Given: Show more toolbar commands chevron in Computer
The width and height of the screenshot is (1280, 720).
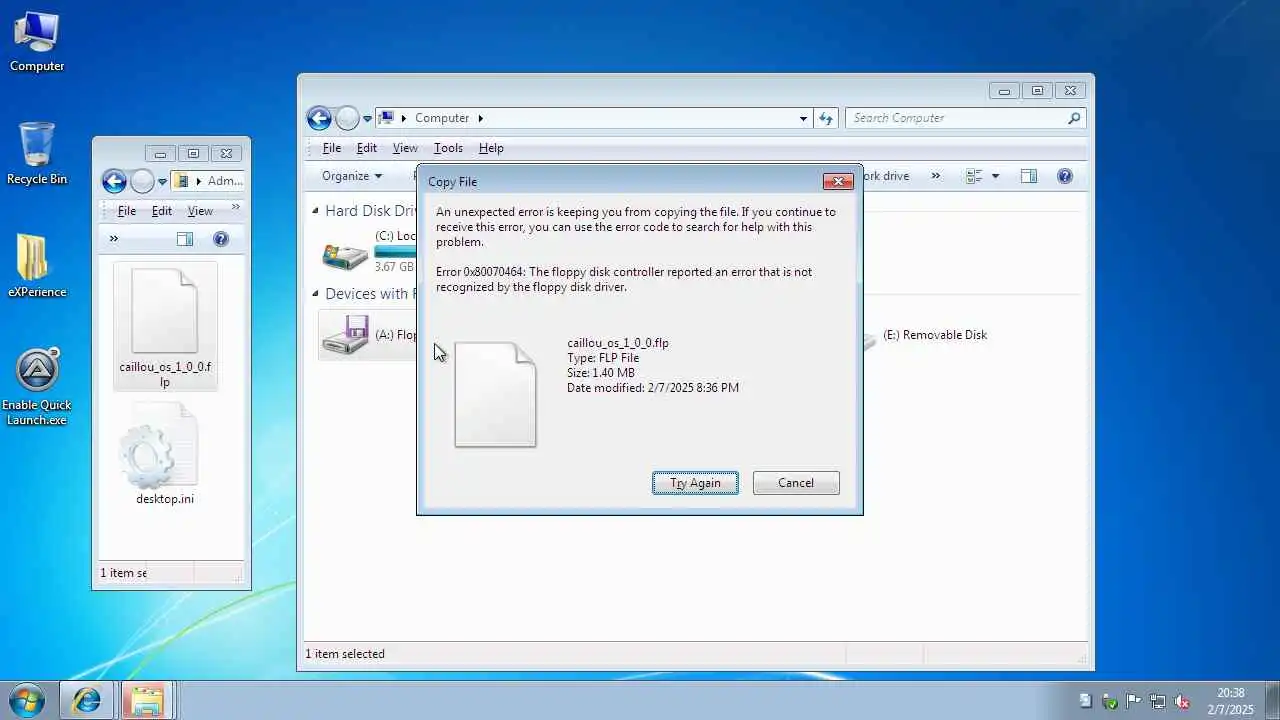Looking at the screenshot, I should tap(936, 176).
